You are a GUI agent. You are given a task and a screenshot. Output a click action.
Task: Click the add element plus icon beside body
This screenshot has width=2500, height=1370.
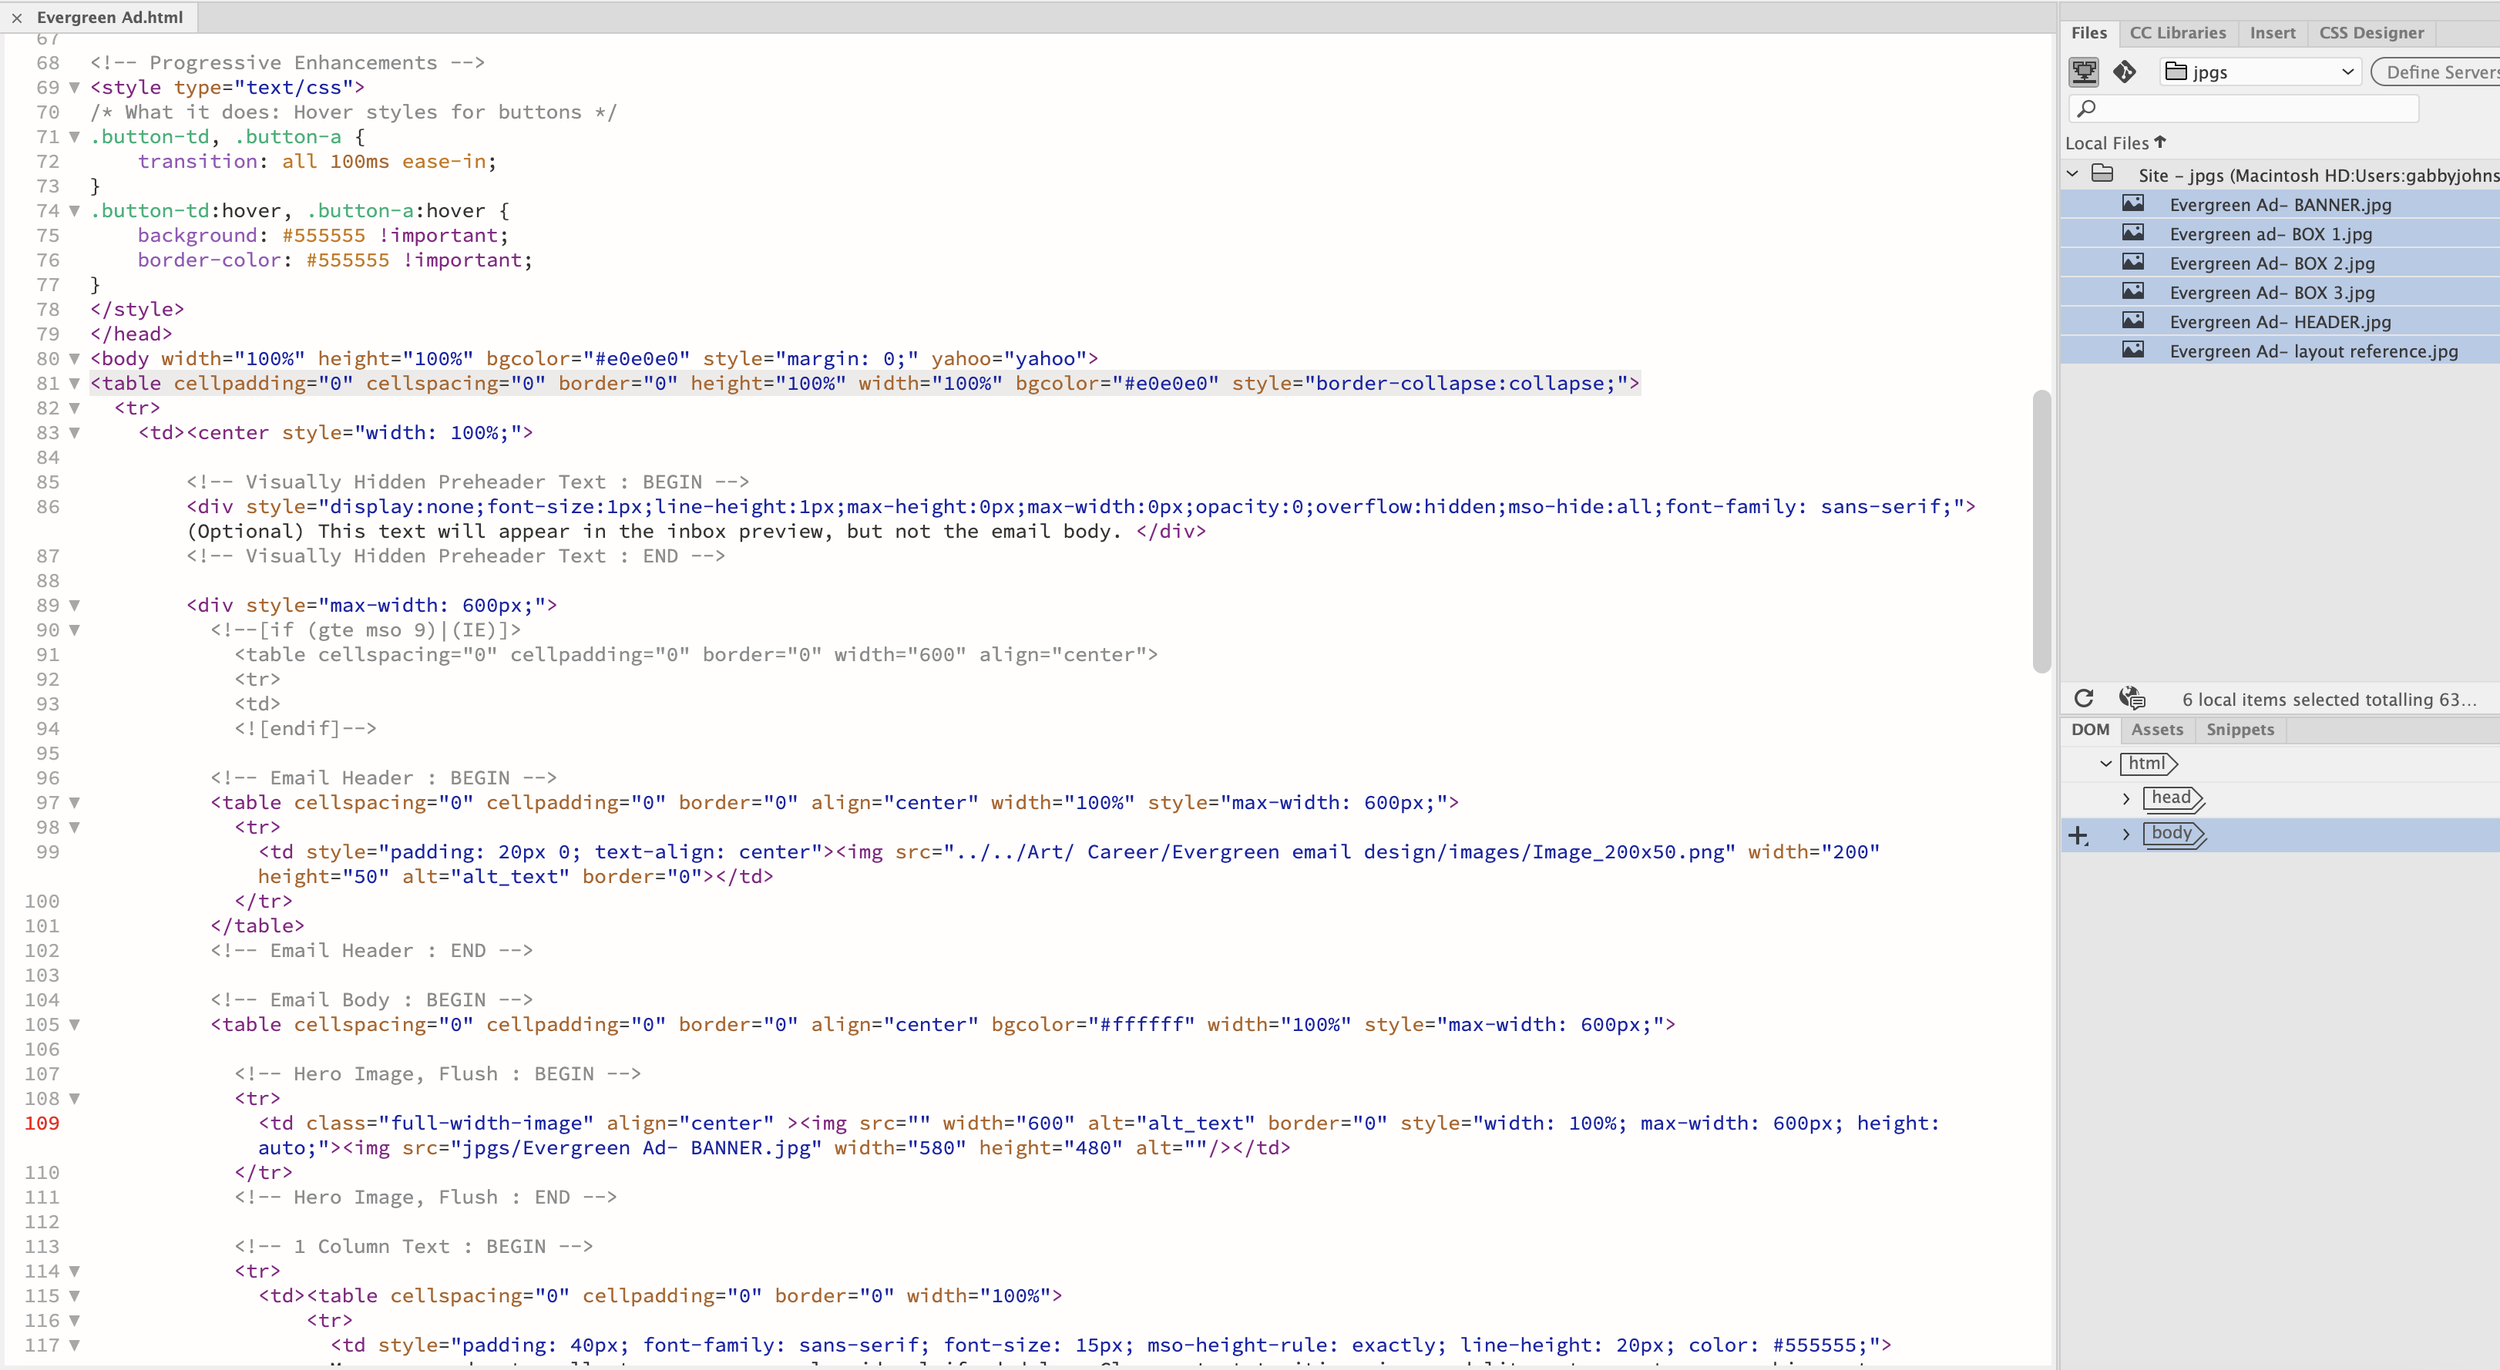[x=2079, y=835]
